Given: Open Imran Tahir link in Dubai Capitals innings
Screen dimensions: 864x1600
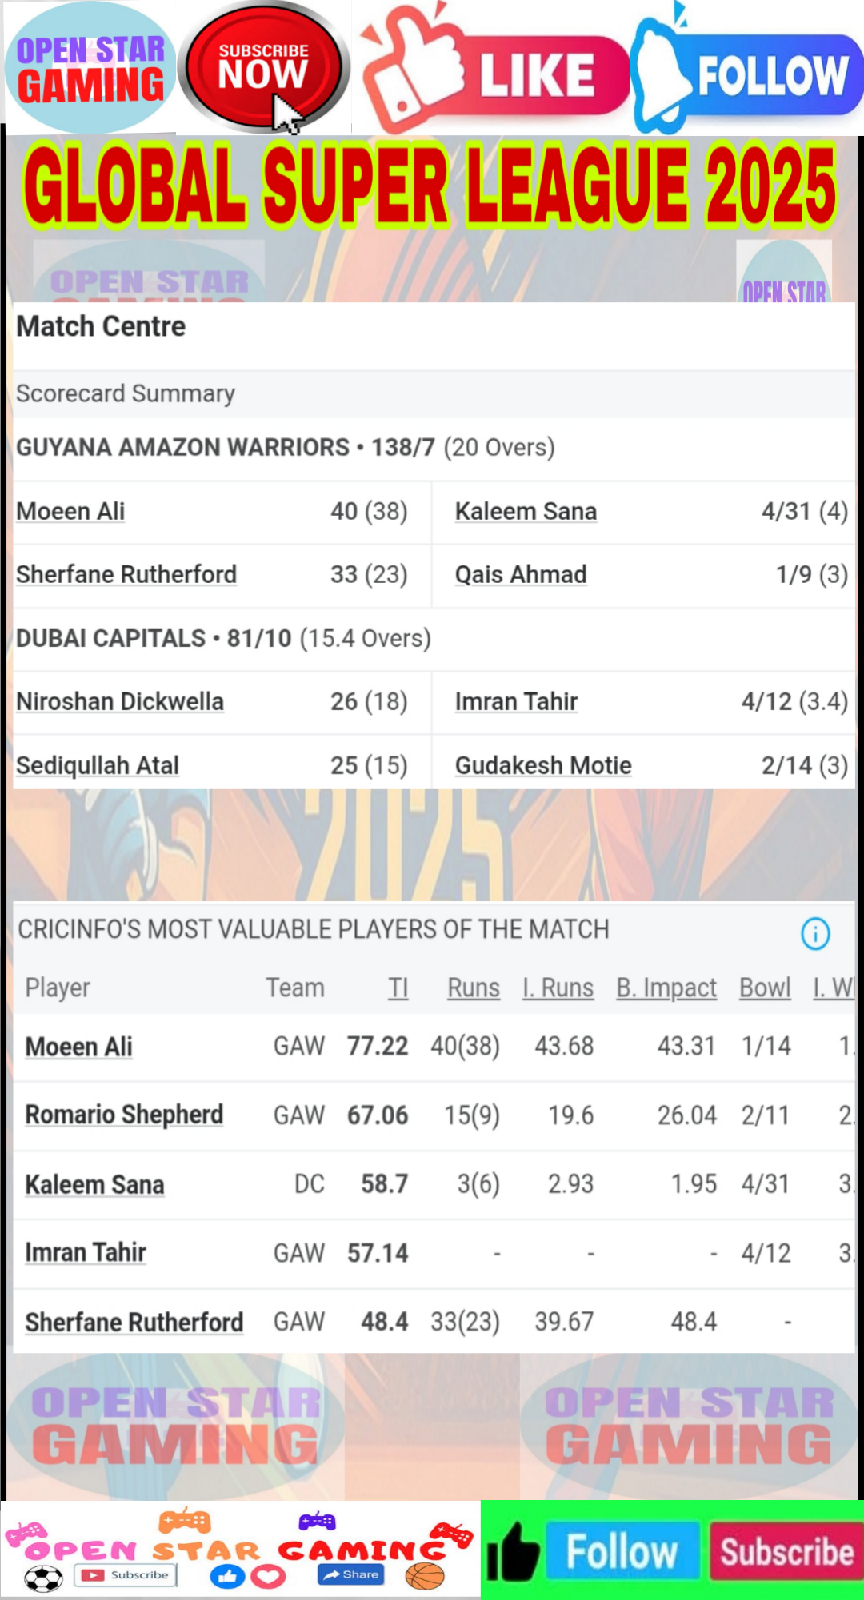Looking at the screenshot, I should [x=516, y=701].
